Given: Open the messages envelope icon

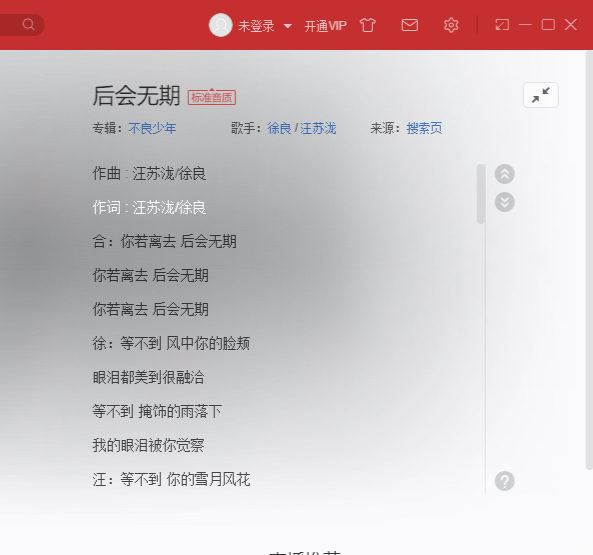Looking at the screenshot, I should 410,25.
